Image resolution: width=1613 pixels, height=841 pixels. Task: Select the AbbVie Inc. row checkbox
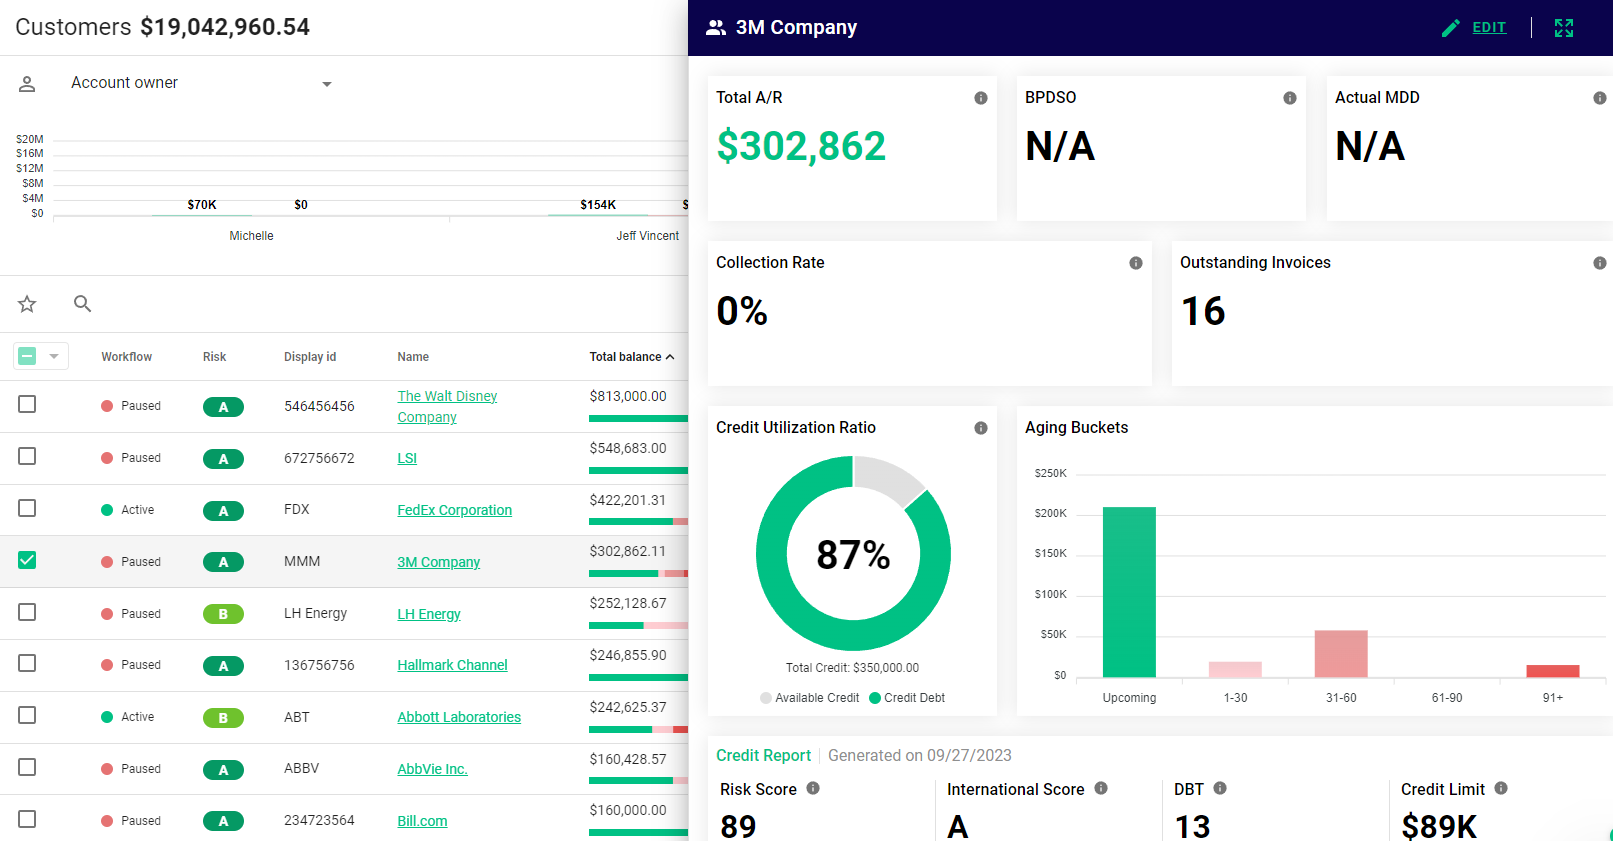tap(27, 767)
